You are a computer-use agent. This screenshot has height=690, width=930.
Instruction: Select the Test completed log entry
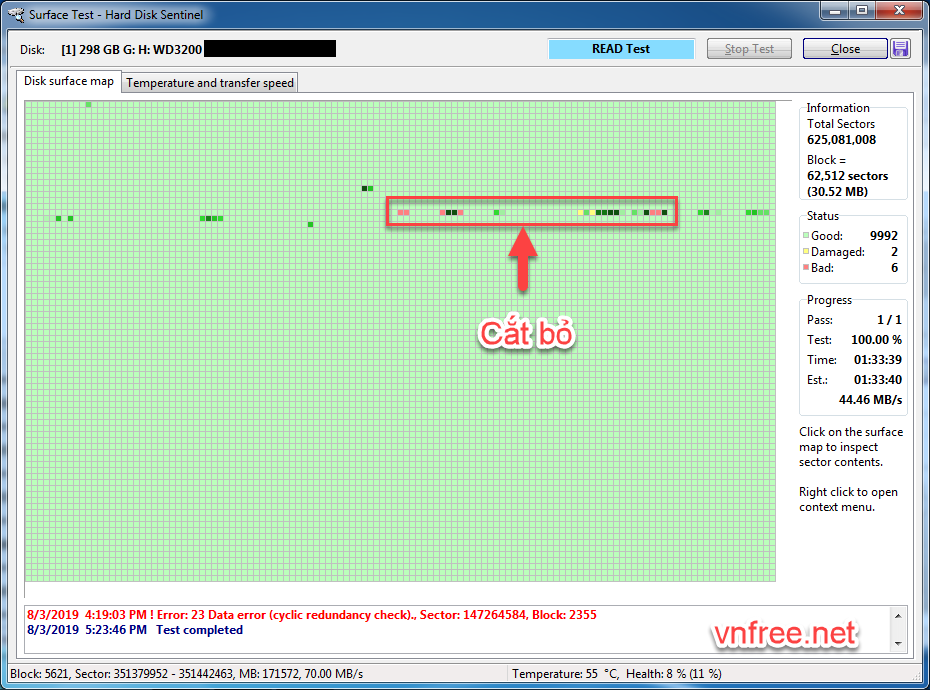point(199,630)
